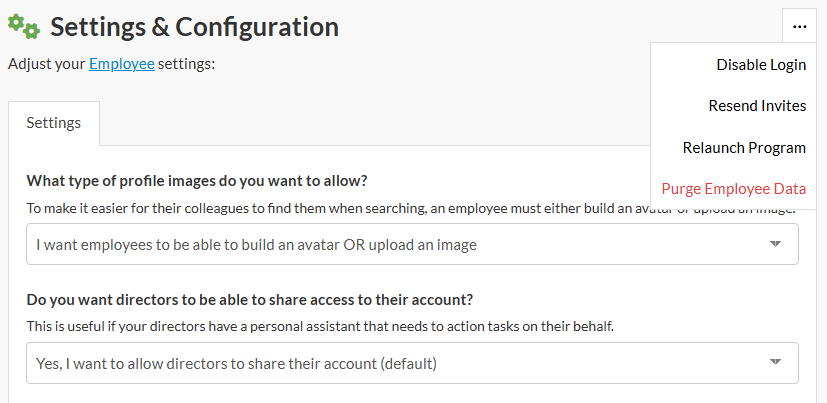
Task: Choose Resend Invites in the menu
Action: pyautogui.click(x=756, y=106)
